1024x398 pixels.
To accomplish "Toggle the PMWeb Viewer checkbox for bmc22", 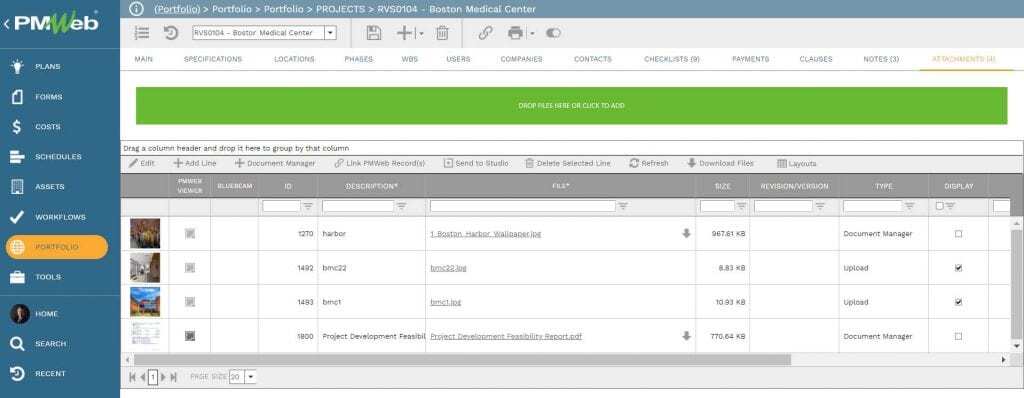I will pyautogui.click(x=189, y=268).
